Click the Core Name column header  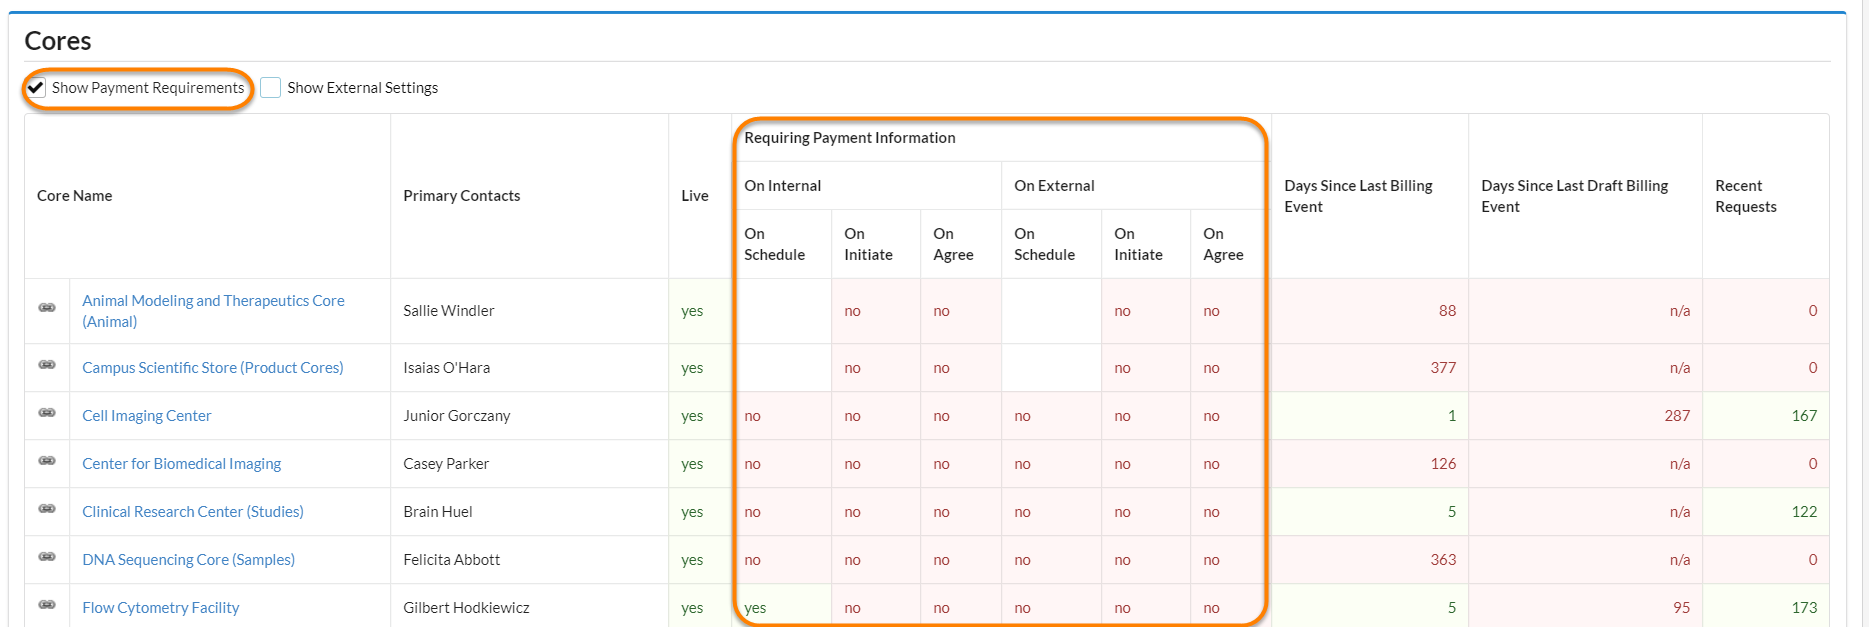pyautogui.click(x=75, y=196)
